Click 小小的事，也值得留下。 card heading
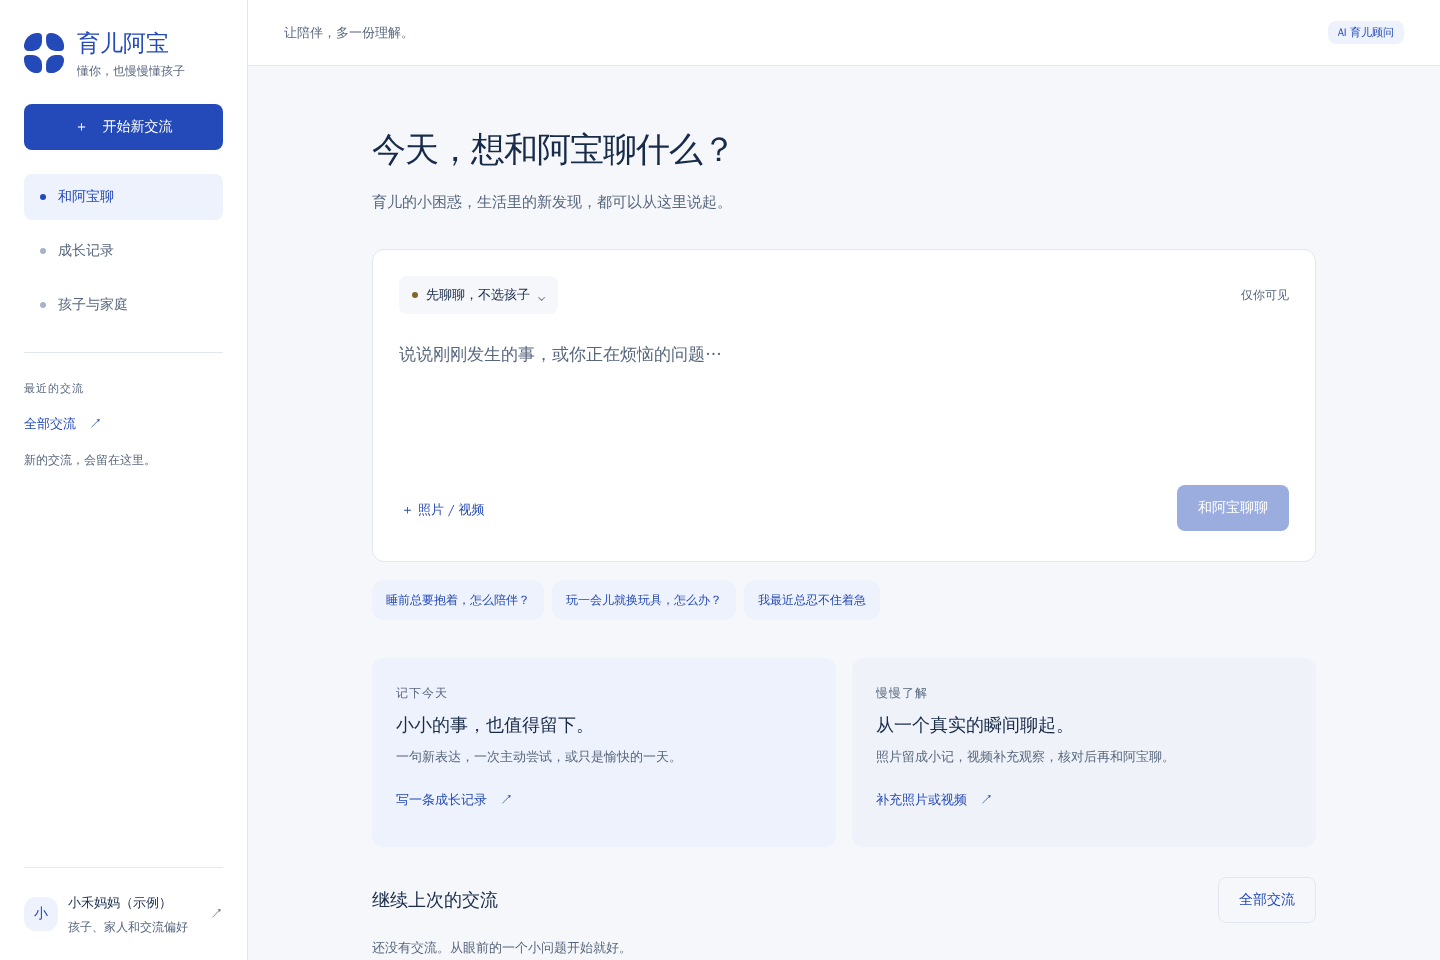 (495, 725)
